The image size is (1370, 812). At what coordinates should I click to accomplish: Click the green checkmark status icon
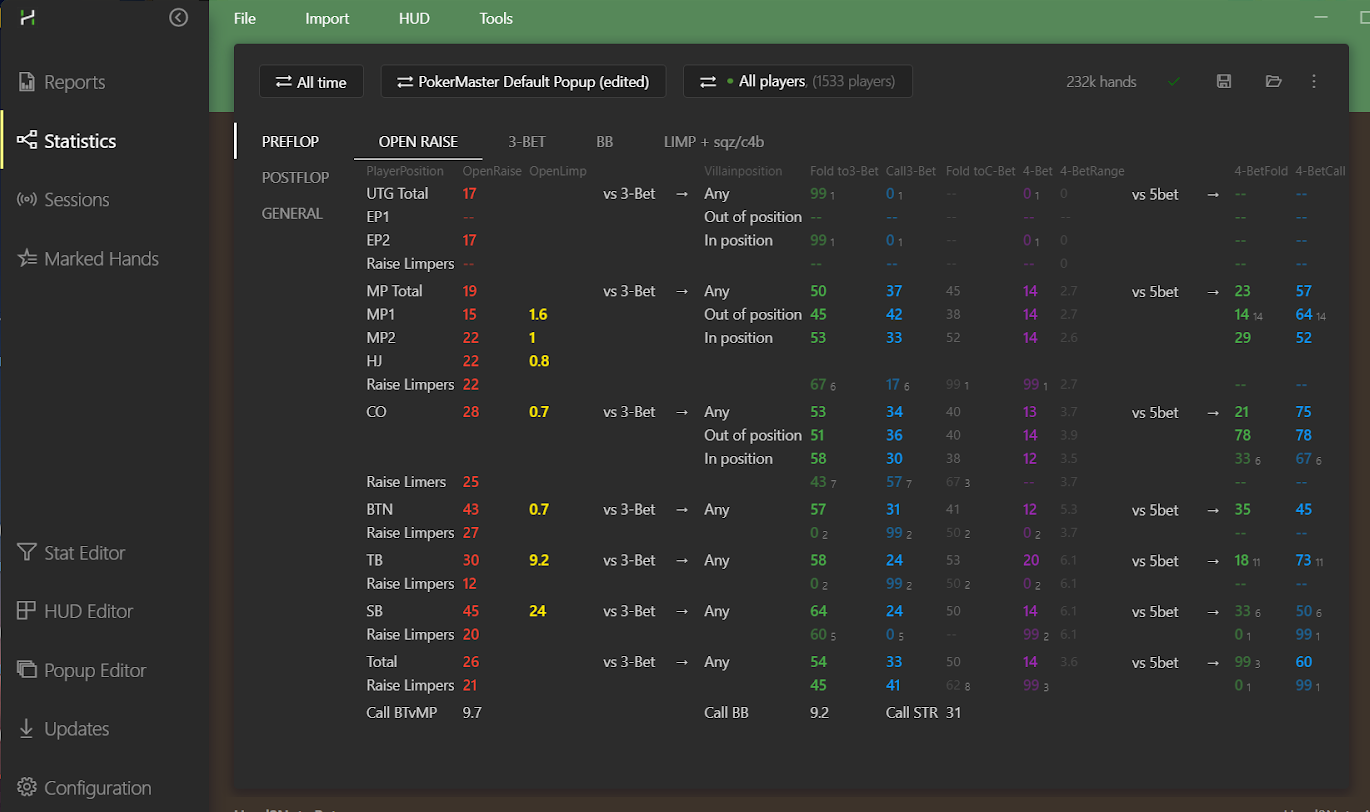1174,82
